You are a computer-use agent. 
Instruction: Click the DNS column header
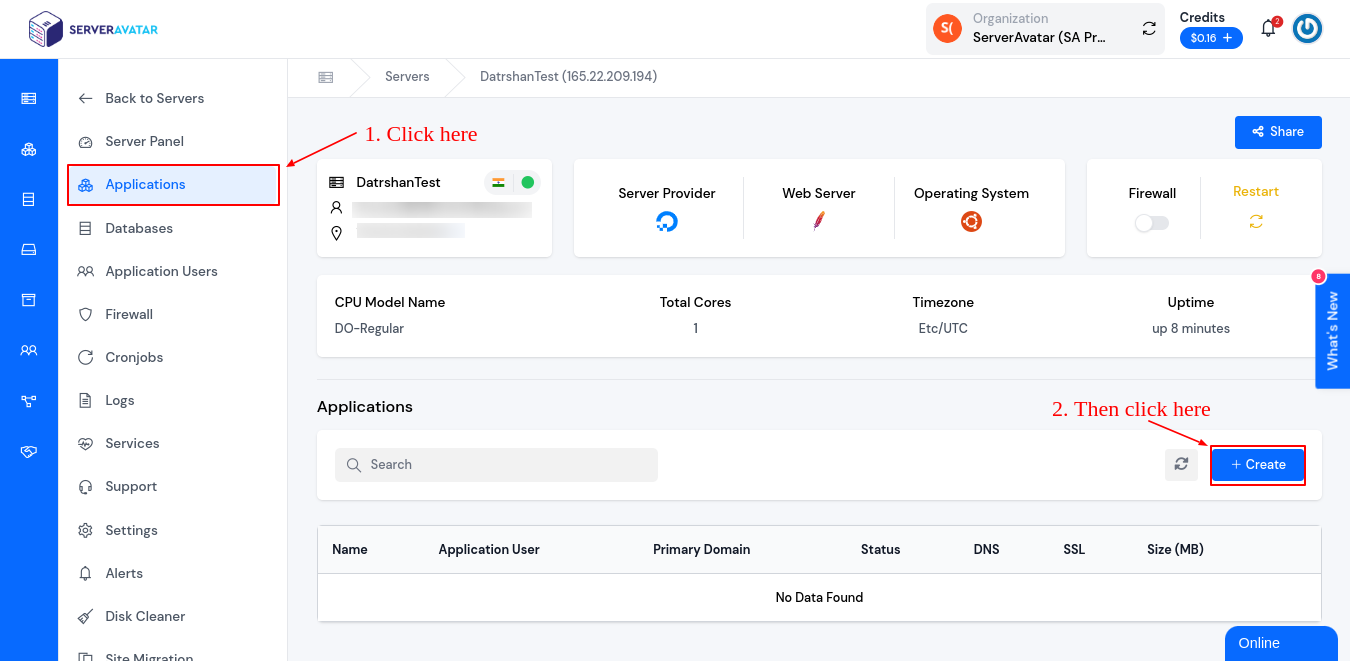[x=986, y=549]
